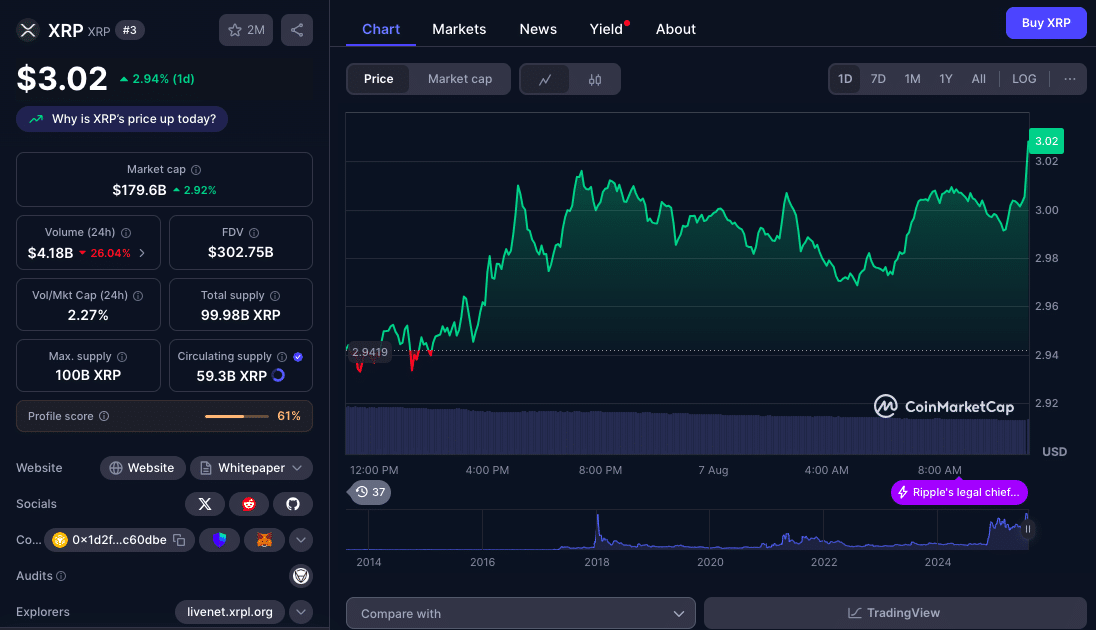
Task: Open livenet.xrpl.org explorer link
Action: [230, 612]
